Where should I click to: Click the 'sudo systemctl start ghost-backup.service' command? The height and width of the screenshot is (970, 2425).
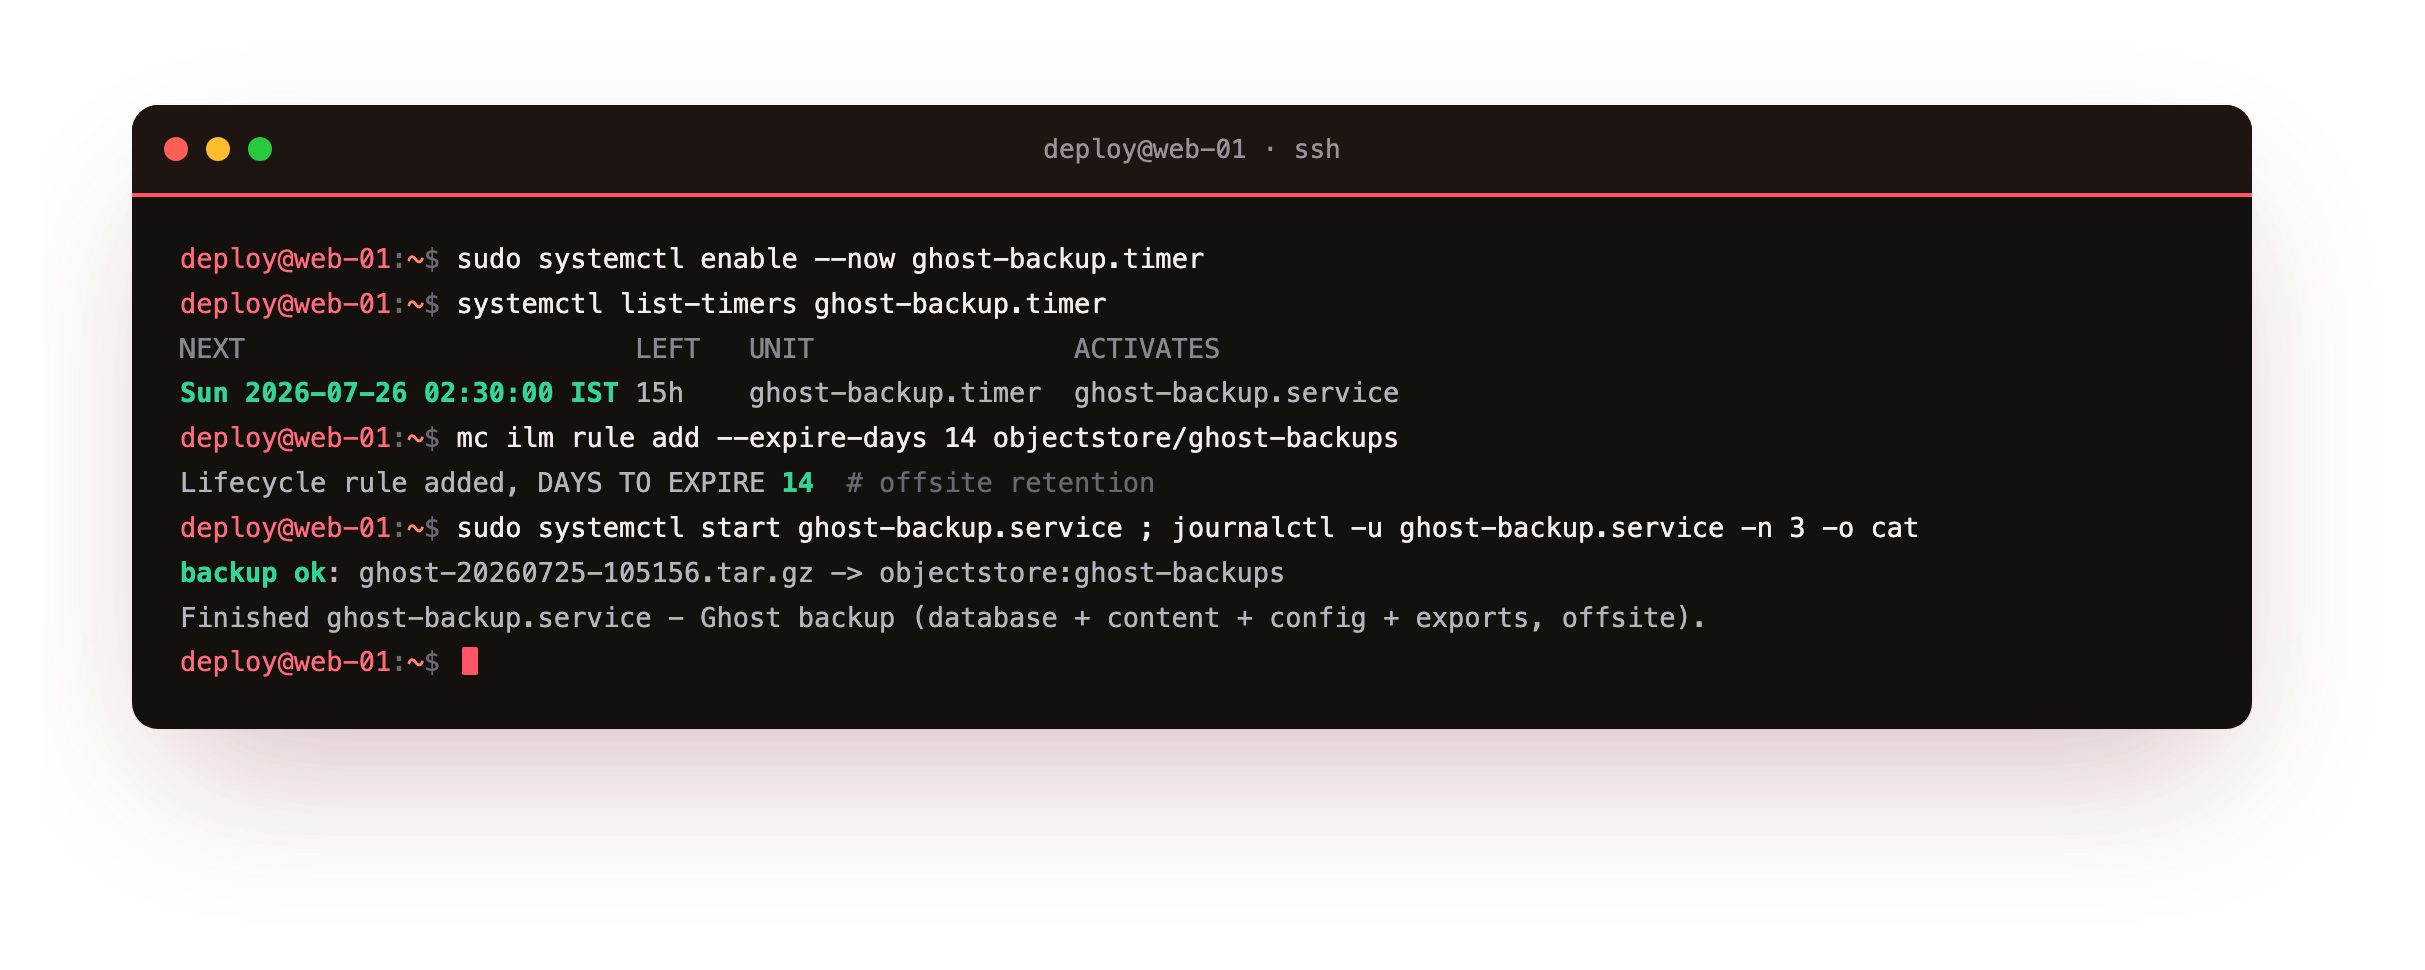point(789,528)
